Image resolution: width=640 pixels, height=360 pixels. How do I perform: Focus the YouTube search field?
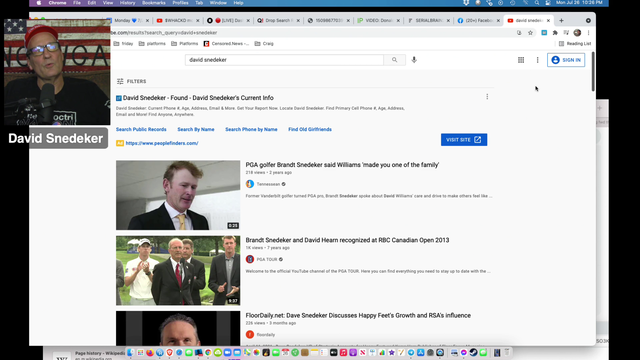pyautogui.click(x=284, y=60)
